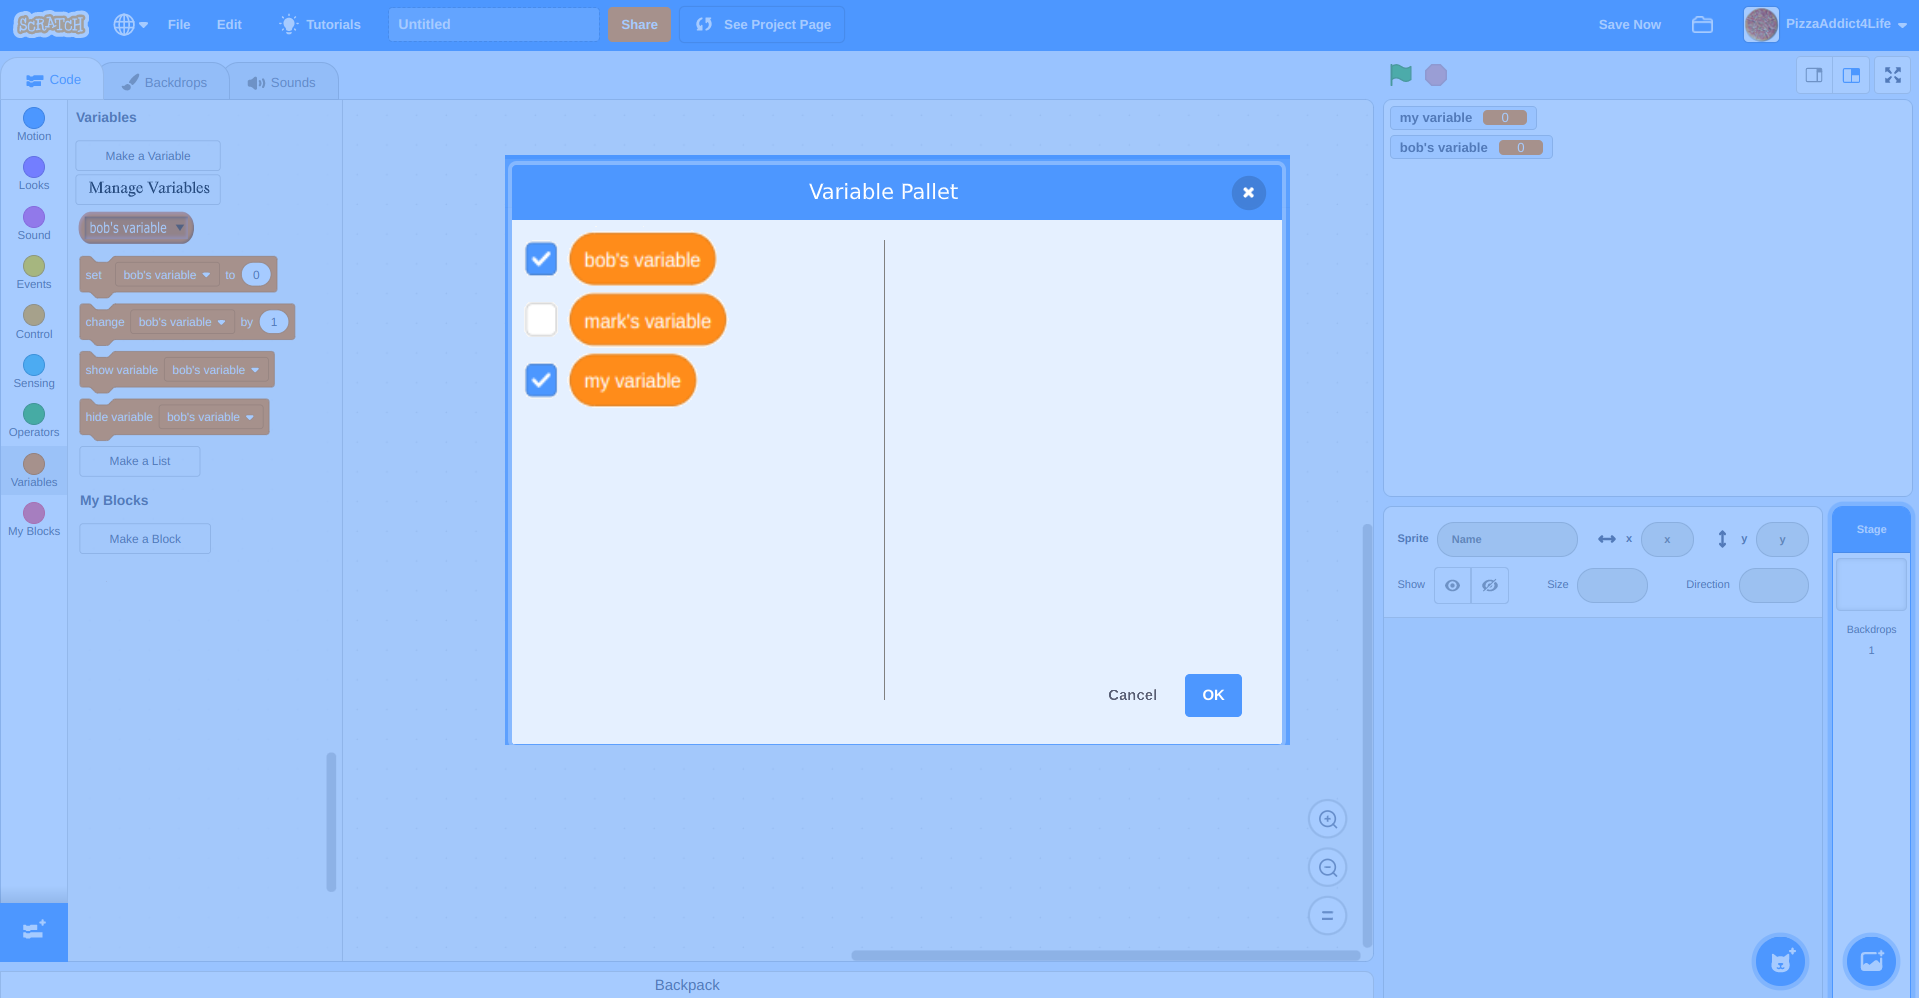The image size is (1919, 998).
Task: Open the My Stuff folder icon
Action: point(1702,25)
